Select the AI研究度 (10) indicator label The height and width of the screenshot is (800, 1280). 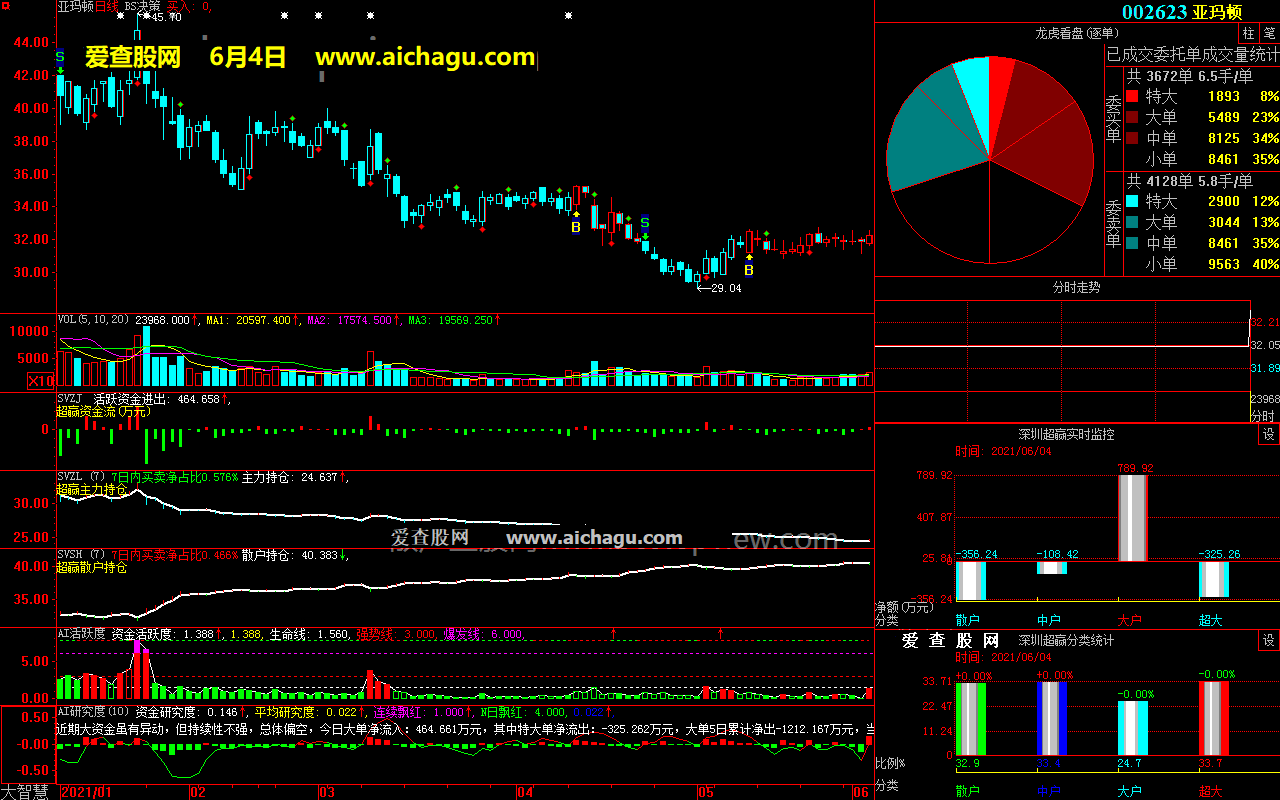coord(94,712)
